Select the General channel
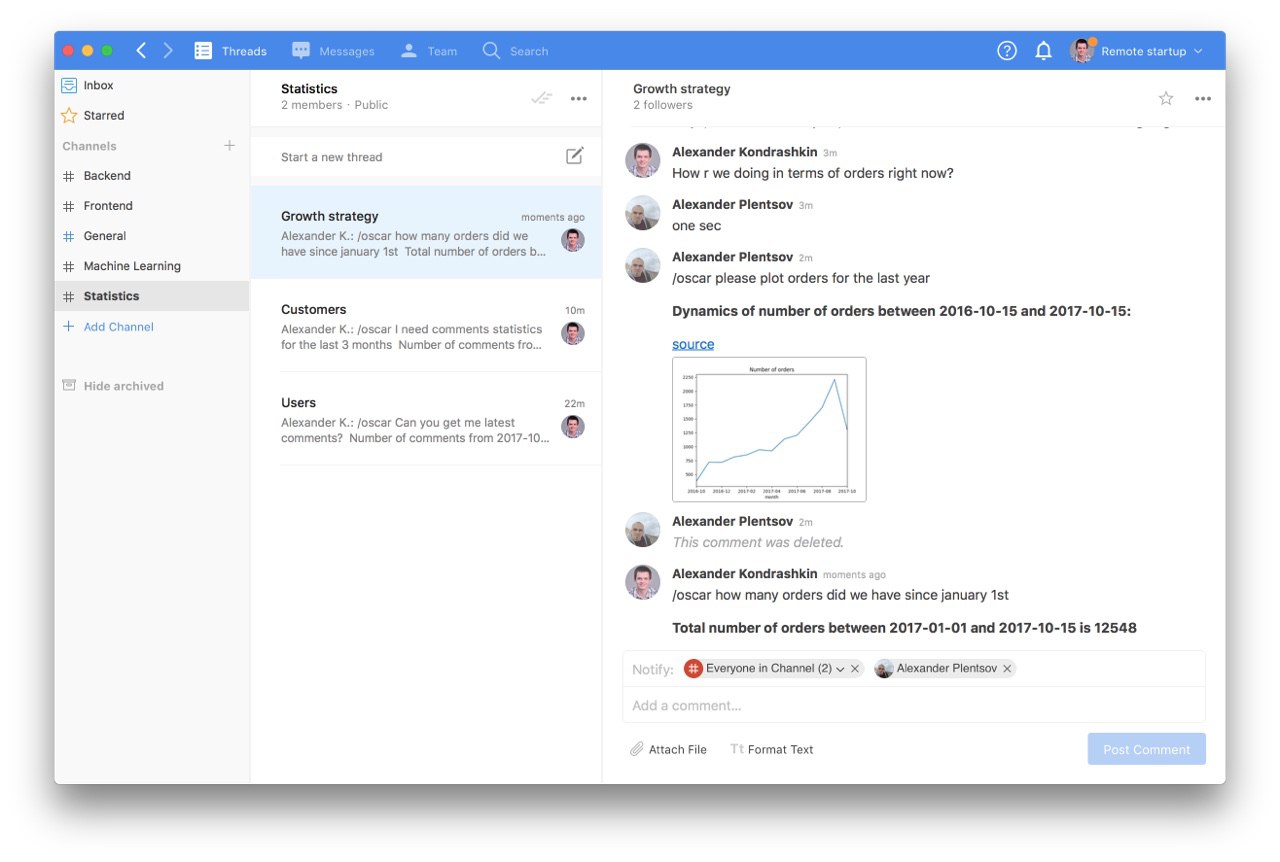Viewport: 1280px width, 862px height. pyautogui.click(x=151, y=236)
